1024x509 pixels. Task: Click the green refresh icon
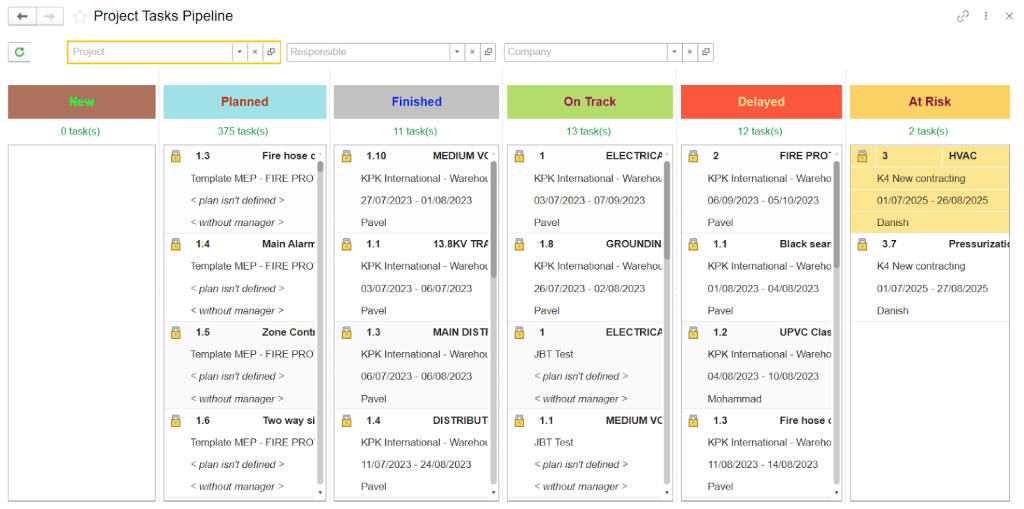point(19,52)
